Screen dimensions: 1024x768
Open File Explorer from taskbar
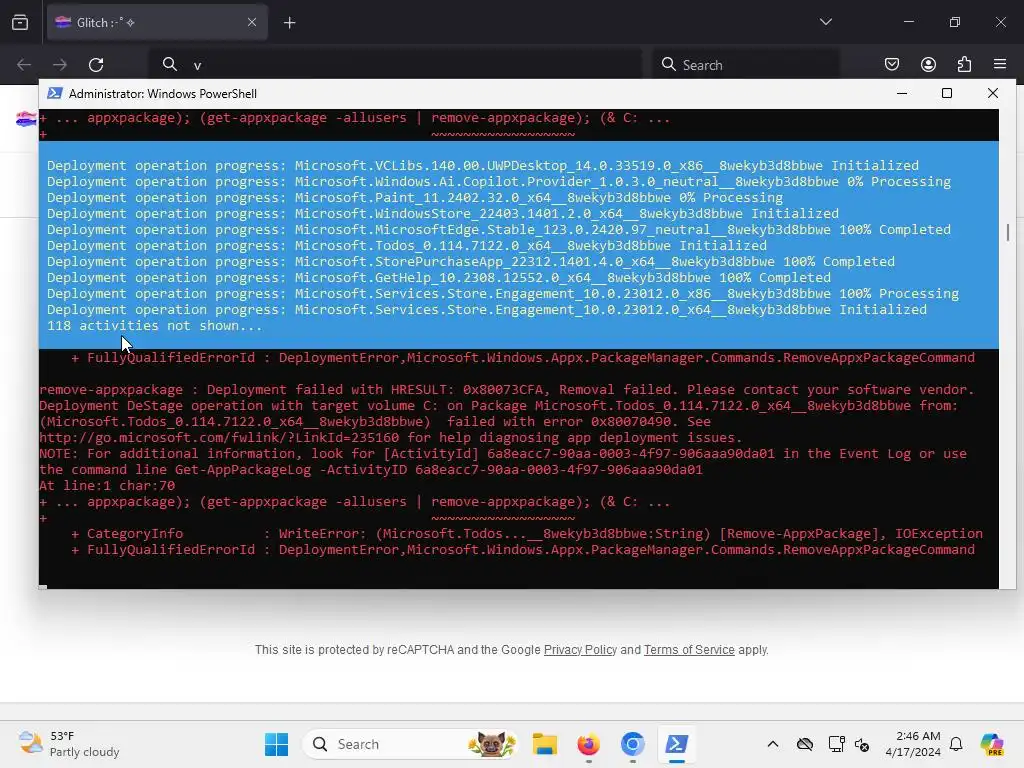[545, 744]
